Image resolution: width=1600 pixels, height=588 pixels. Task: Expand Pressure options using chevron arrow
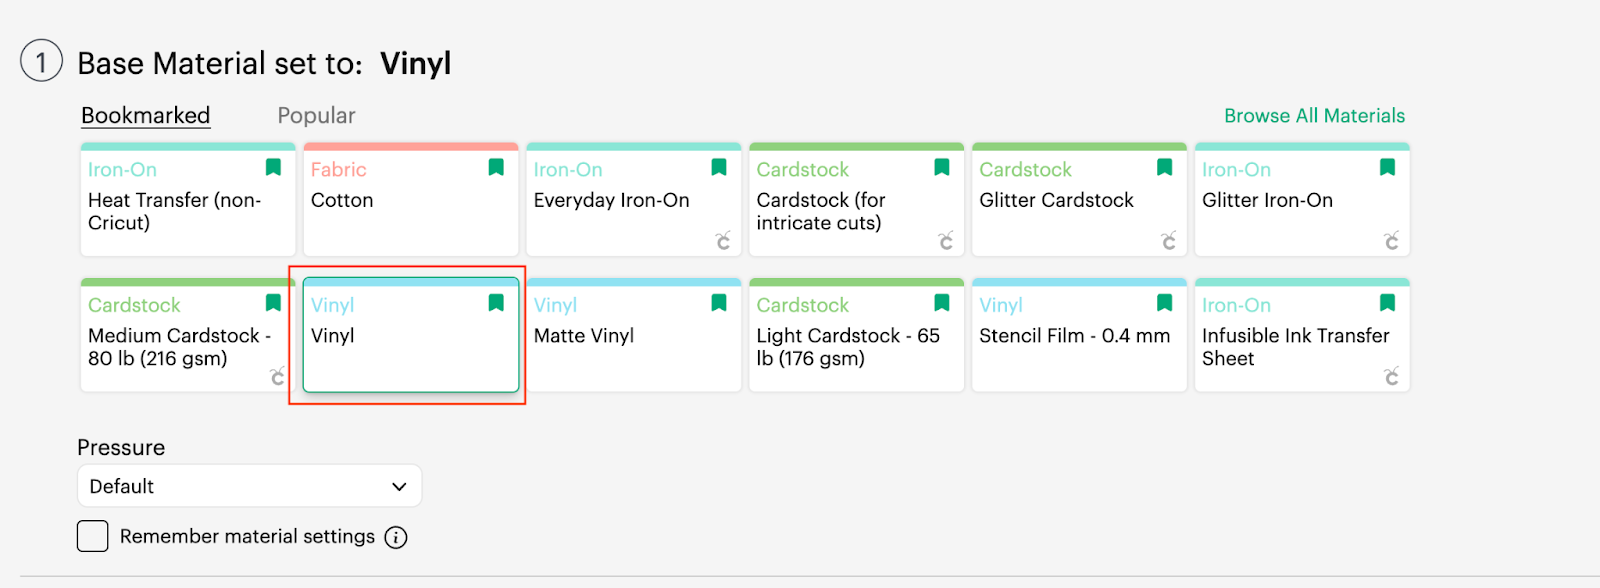point(399,487)
